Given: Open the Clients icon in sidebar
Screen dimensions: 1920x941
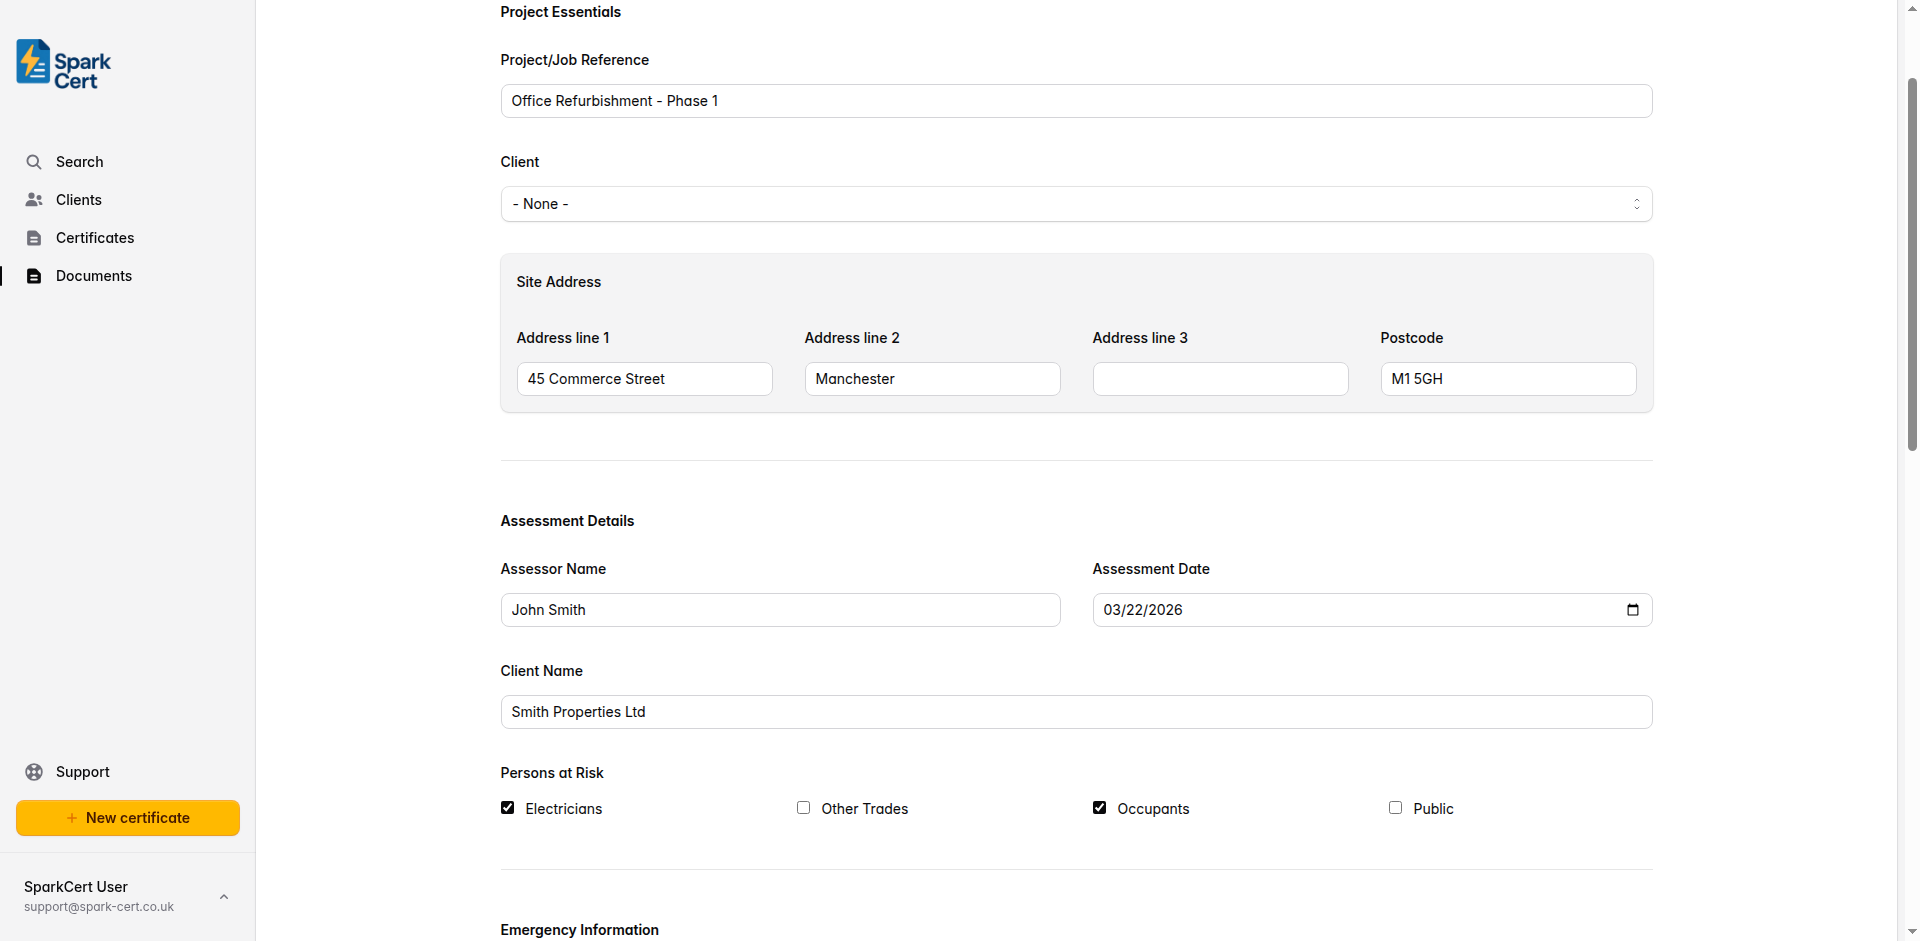Looking at the screenshot, I should coord(34,199).
